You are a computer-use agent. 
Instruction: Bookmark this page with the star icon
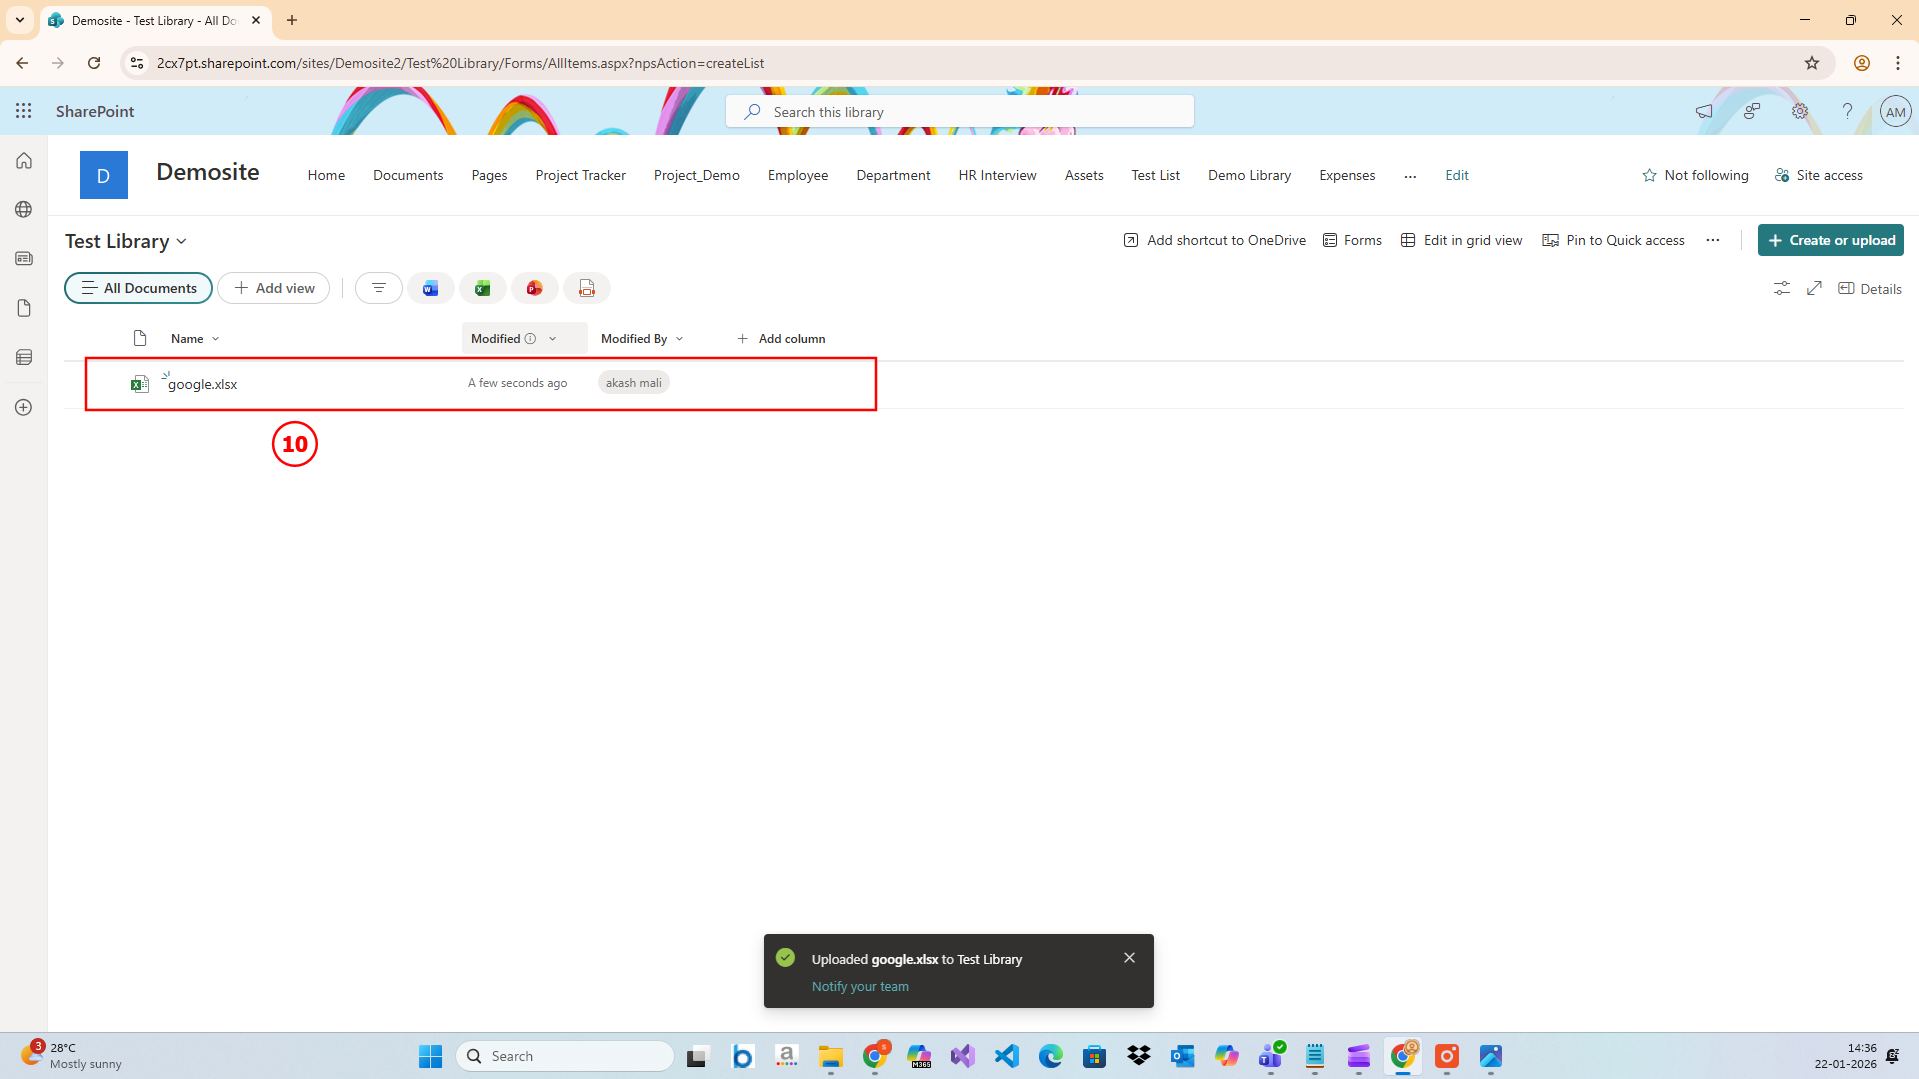1812,63
